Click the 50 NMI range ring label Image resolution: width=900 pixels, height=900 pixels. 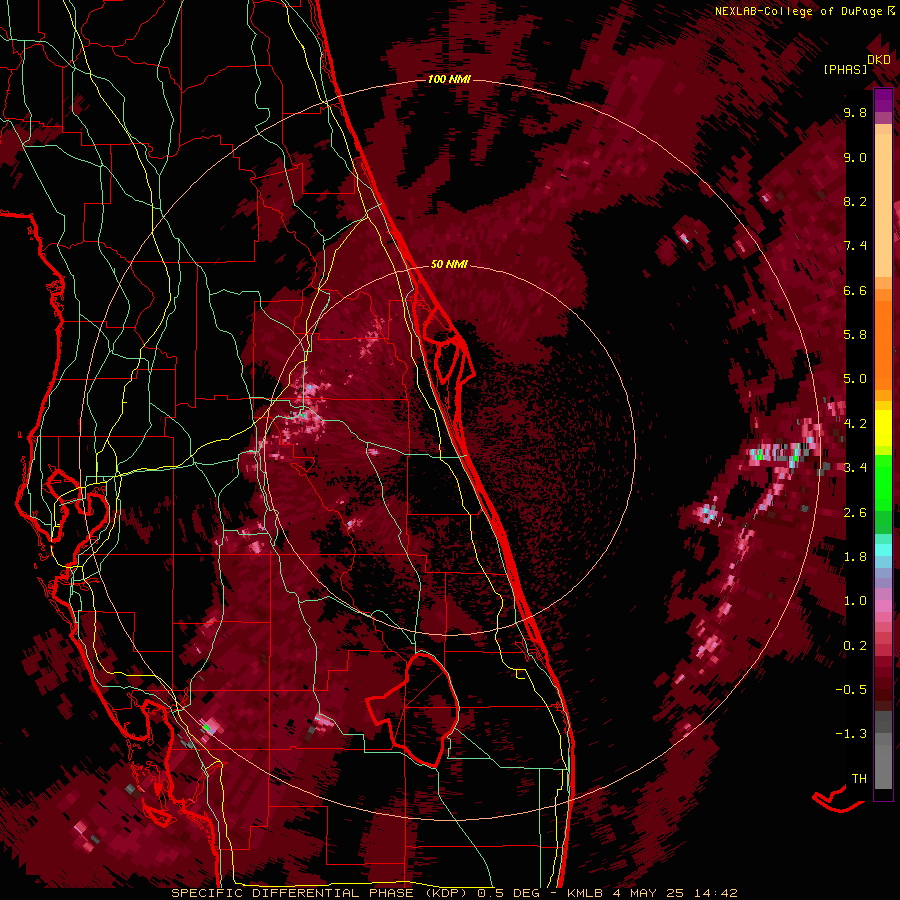[449, 264]
